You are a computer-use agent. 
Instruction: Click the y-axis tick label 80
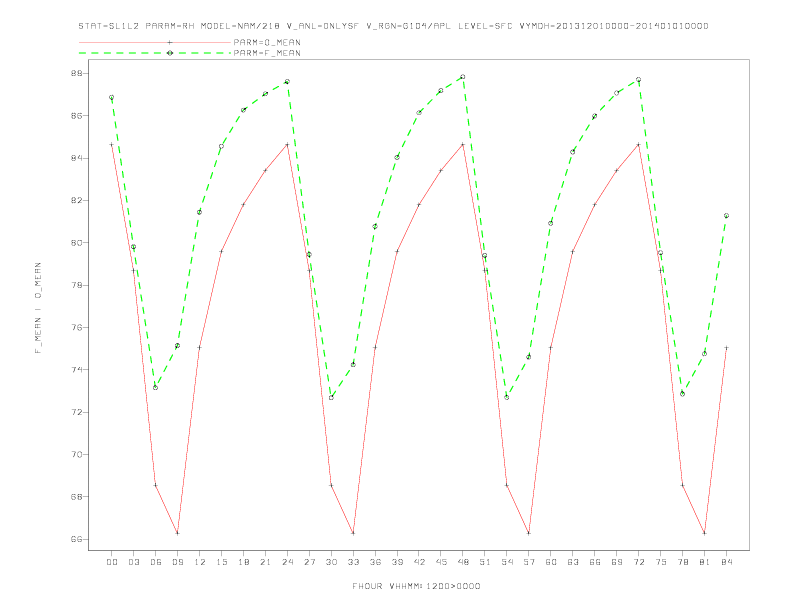76,243
